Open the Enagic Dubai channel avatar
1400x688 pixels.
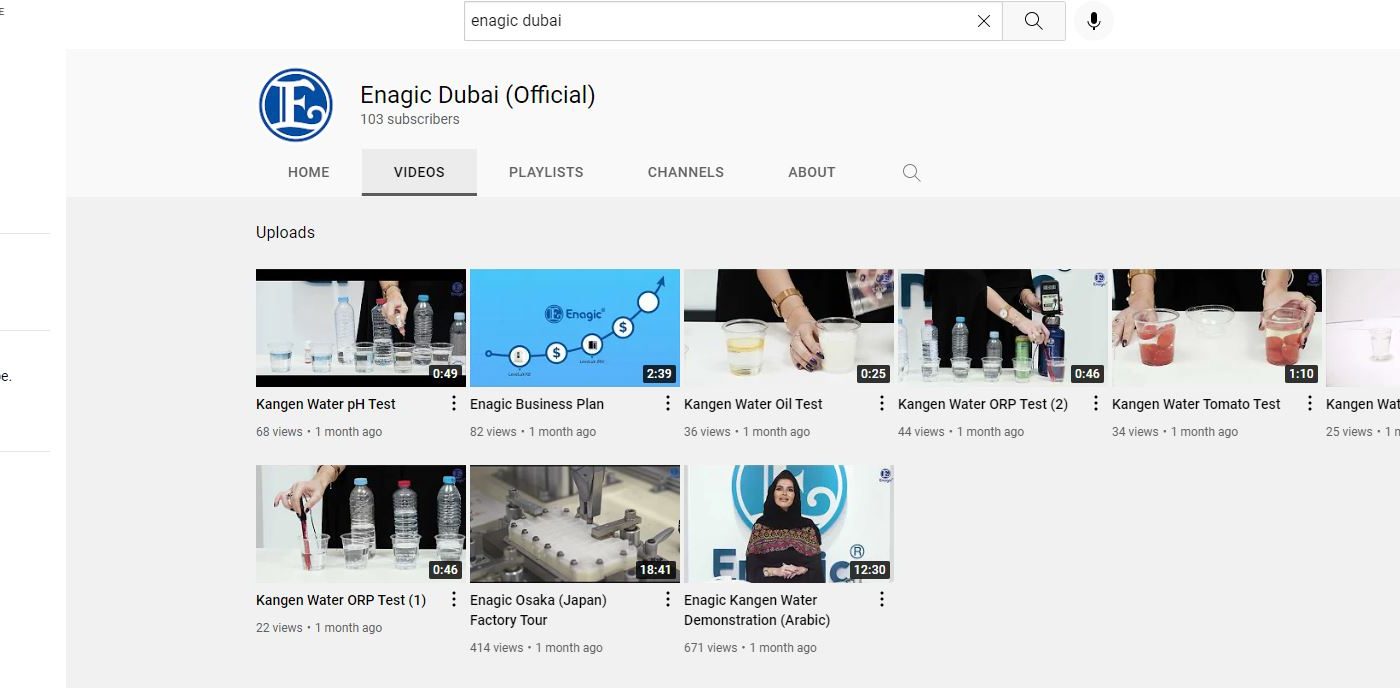click(x=295, y=105)
